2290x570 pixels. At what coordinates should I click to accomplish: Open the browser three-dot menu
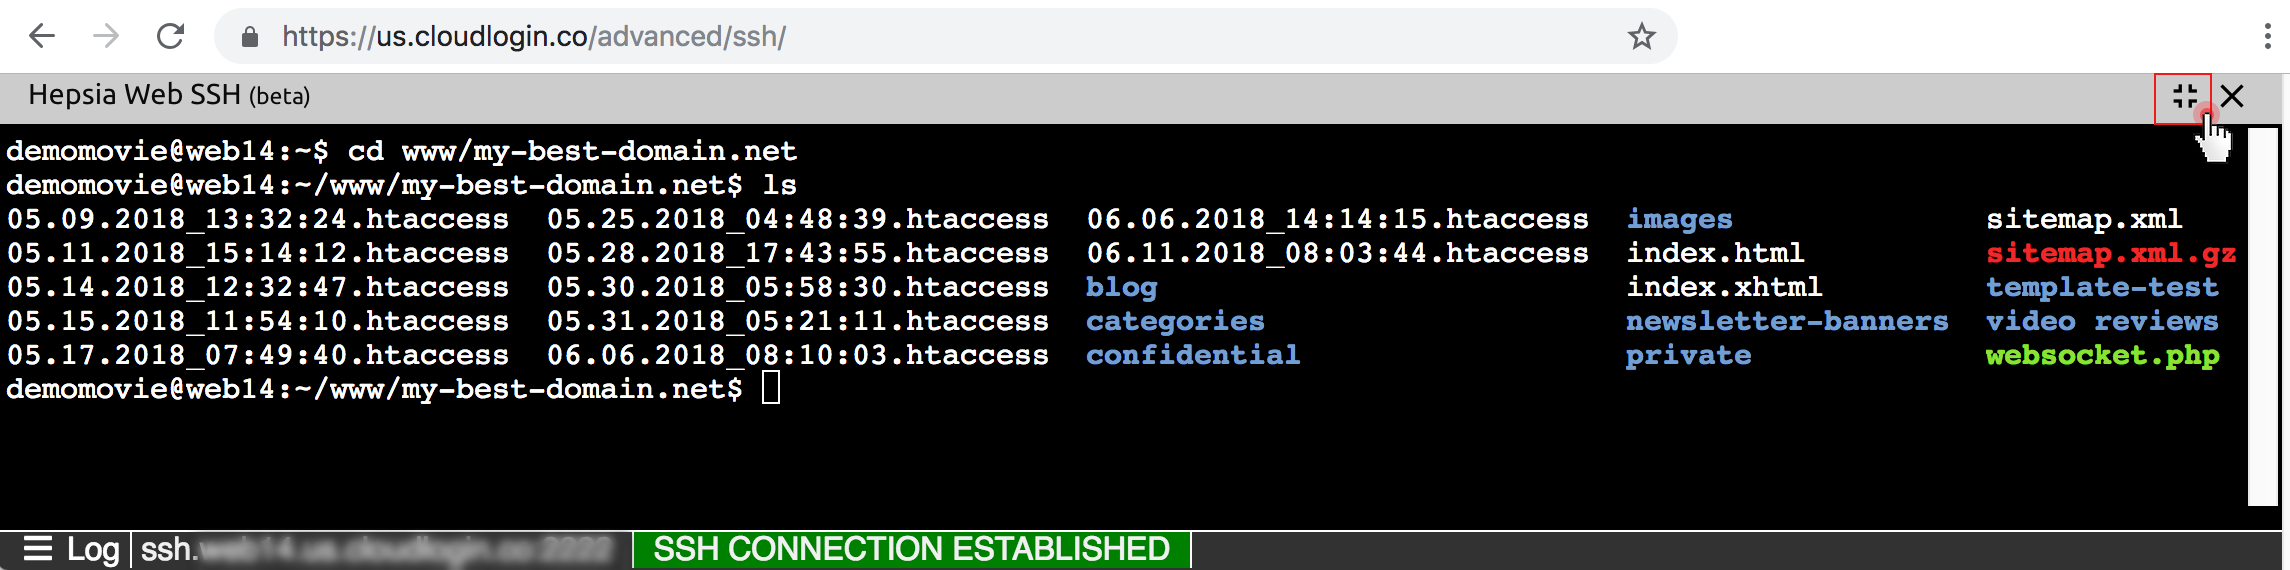[x=2267, y=37]
